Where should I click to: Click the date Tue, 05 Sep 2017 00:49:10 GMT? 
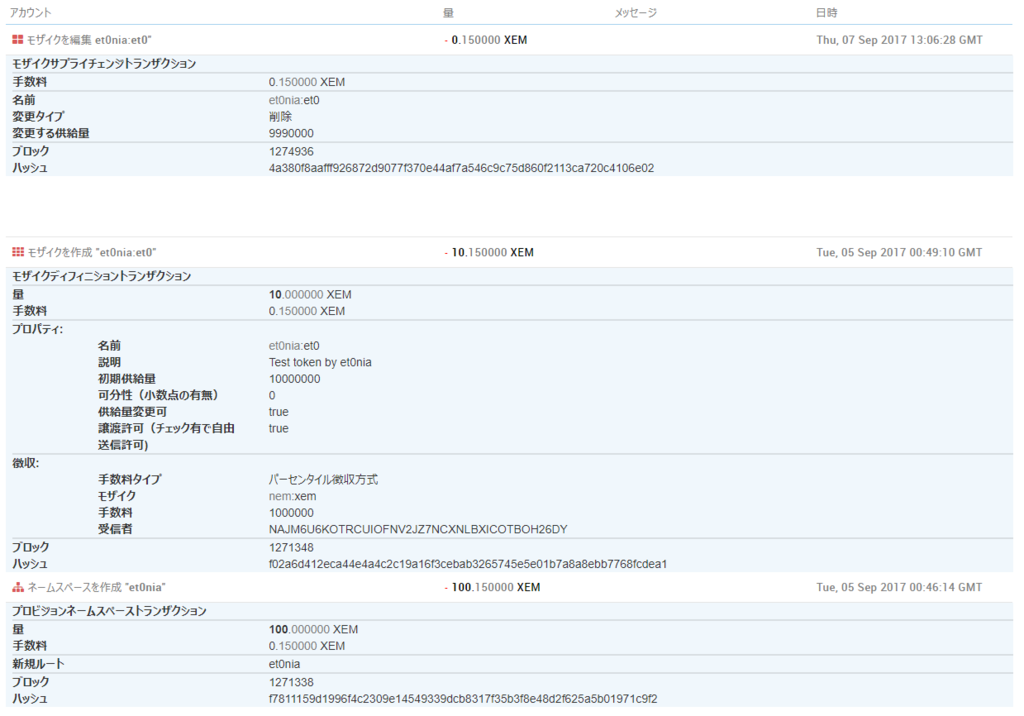point(899,252)
